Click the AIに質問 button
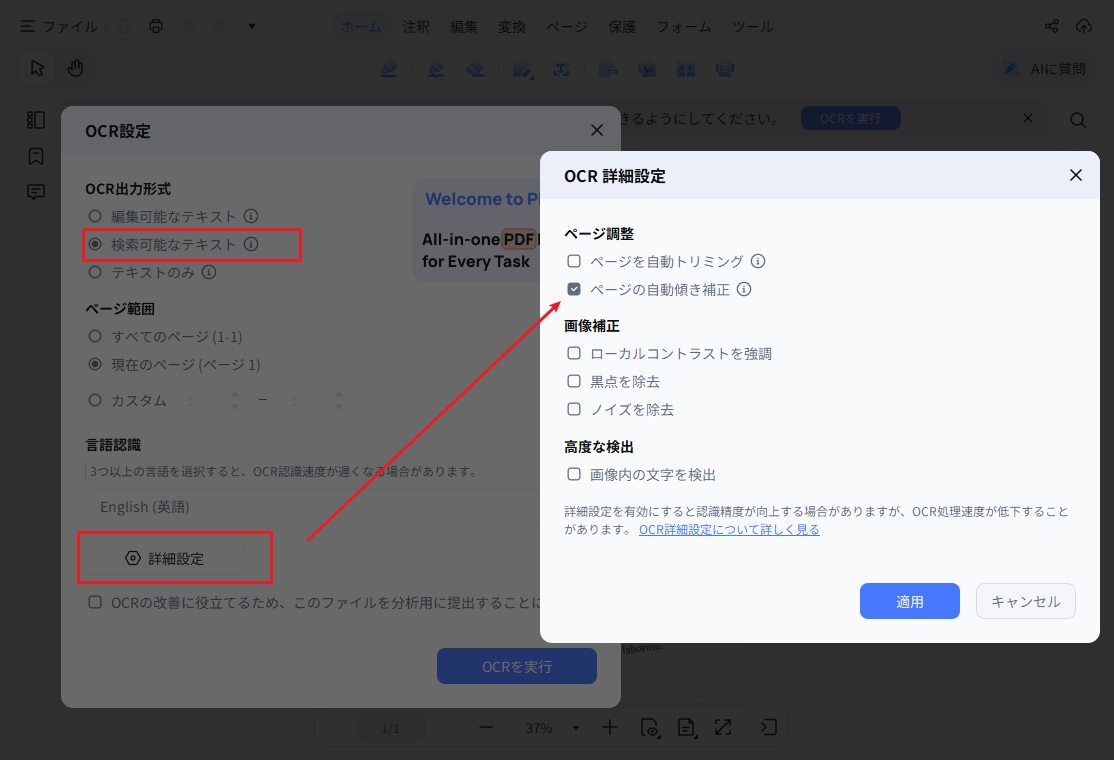 click(1044, 68)
